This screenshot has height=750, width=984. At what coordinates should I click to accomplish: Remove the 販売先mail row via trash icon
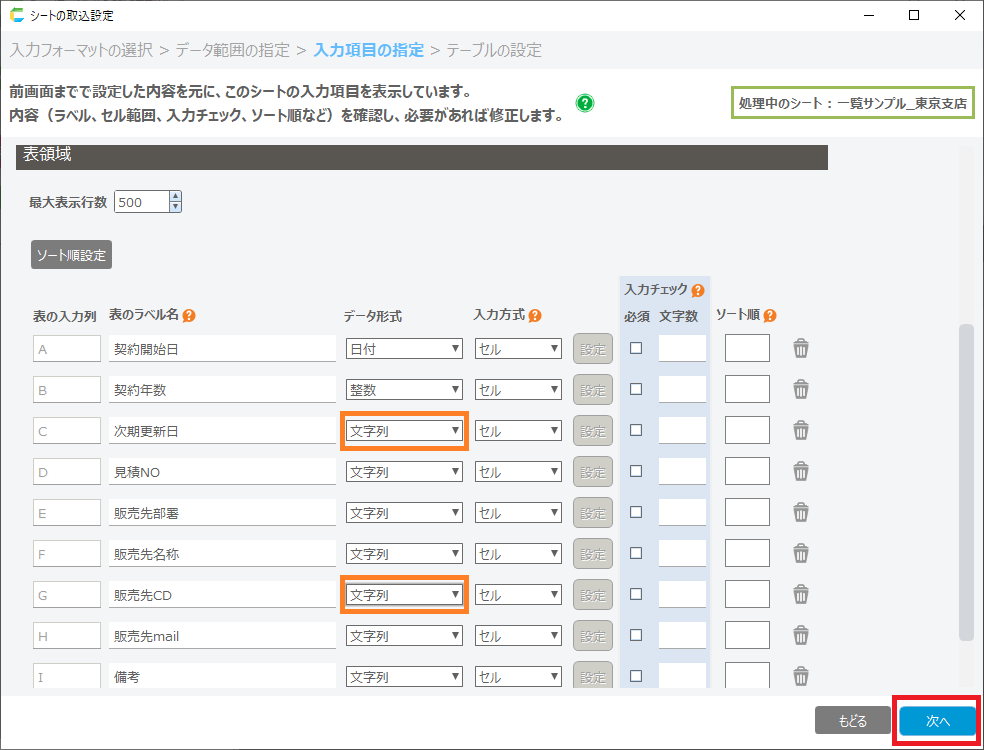(x=801, y=635)
